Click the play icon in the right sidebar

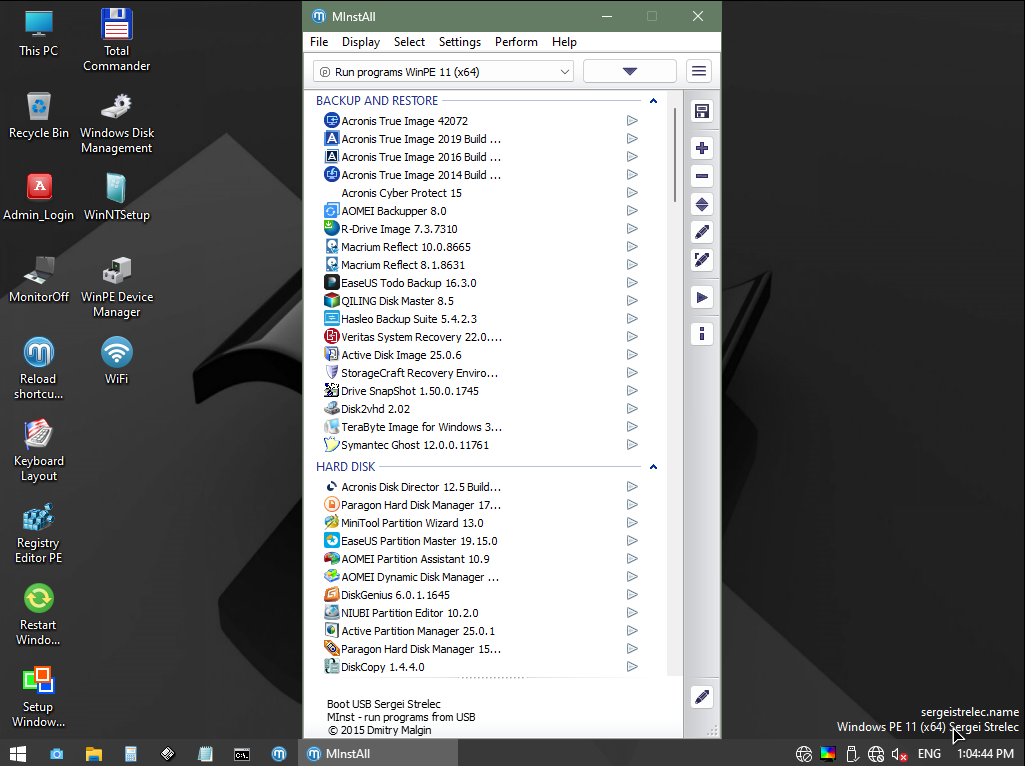pyautogui.click(x=702, y=297)
